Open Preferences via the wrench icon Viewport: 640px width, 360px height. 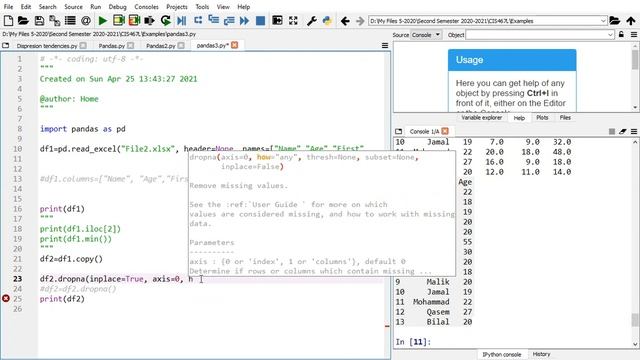point(311,20)
